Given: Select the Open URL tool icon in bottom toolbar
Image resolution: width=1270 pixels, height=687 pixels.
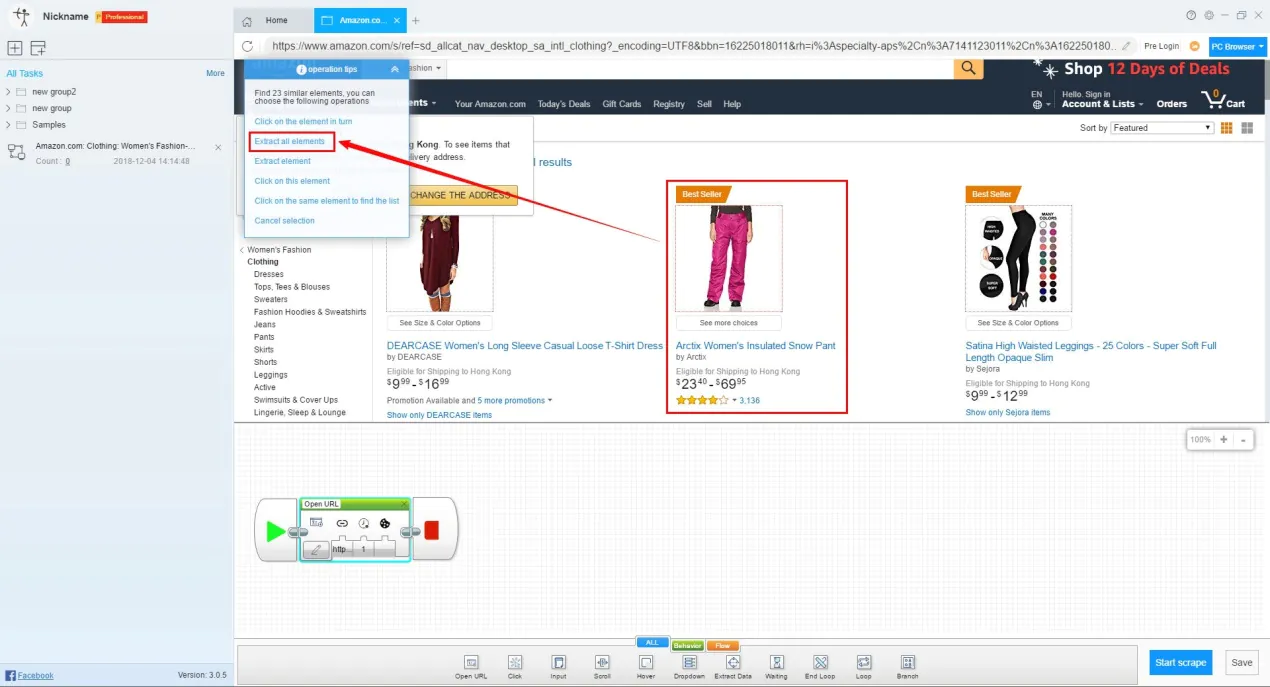Looking at the screenshot, I should click(x=471, y=662).
